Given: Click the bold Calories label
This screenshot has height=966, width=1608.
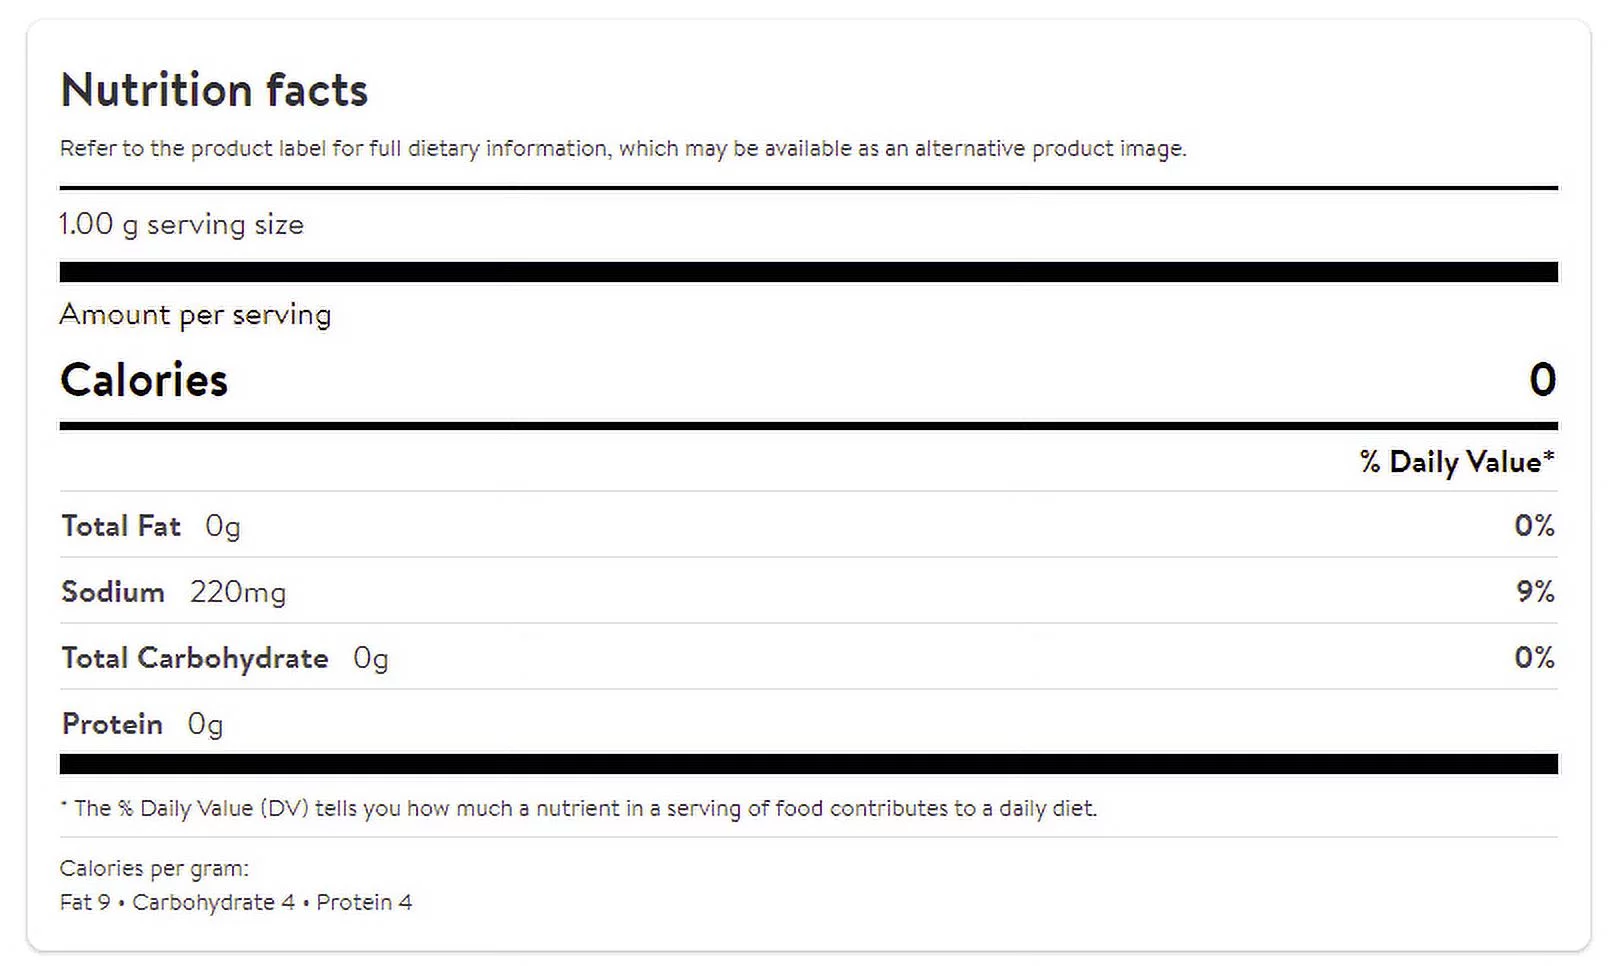Looking at the screenshot, I should pyautogui.click(x=144, y=380).
